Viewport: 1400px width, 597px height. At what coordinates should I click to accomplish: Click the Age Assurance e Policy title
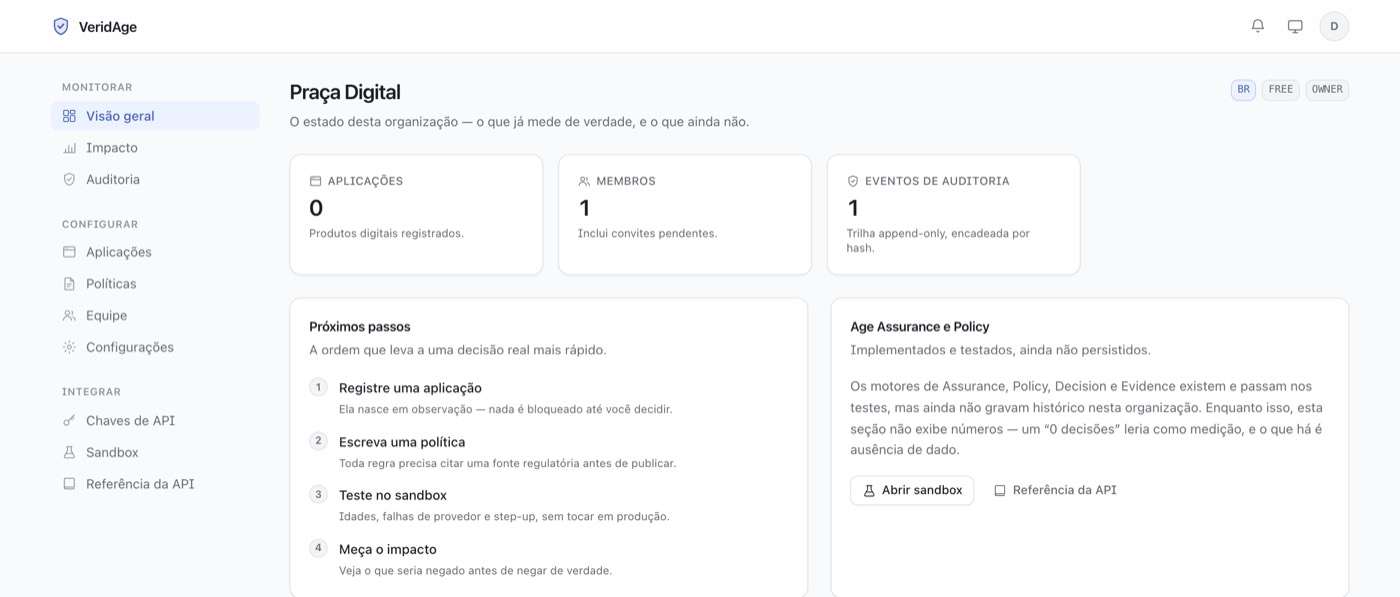click(x=920, y=327)
